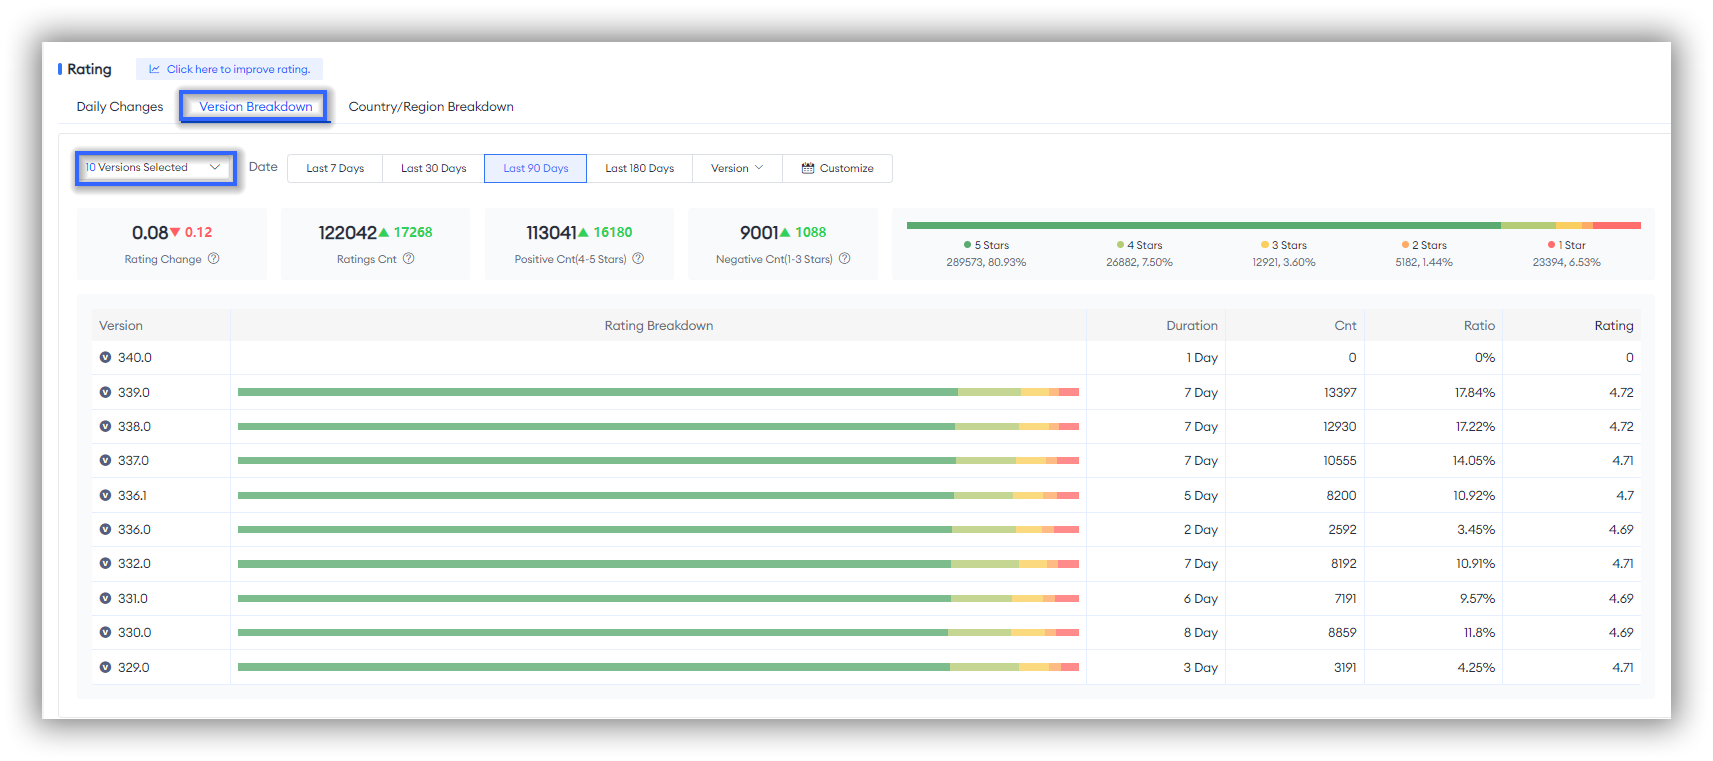Click the chart icon in improve rating link
Image resolution: width=1713 pixels, height=761 pixels.
(x=154, y=69)
